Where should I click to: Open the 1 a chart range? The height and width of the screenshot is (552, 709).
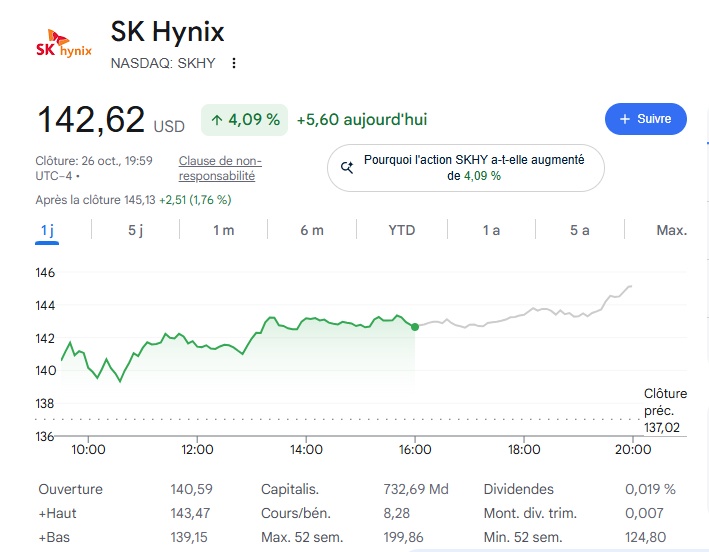[x=491, y=231]
